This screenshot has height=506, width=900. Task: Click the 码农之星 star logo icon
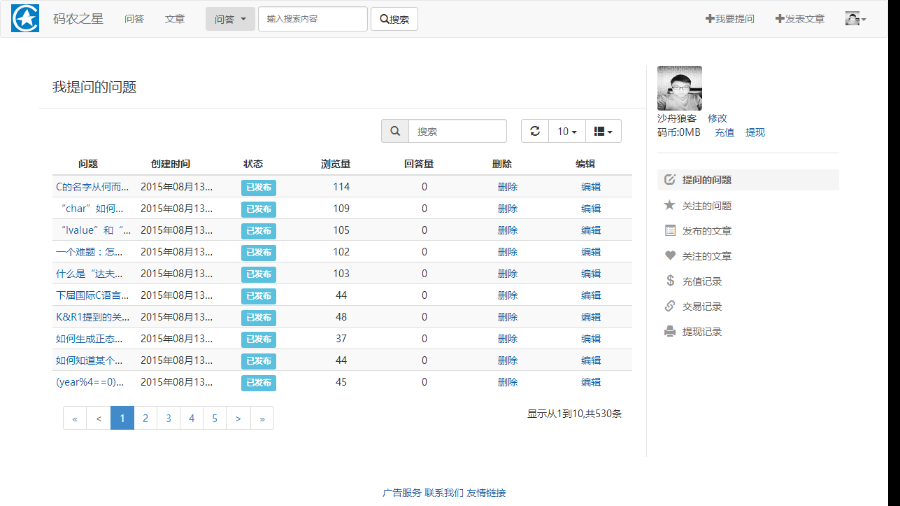25,18
